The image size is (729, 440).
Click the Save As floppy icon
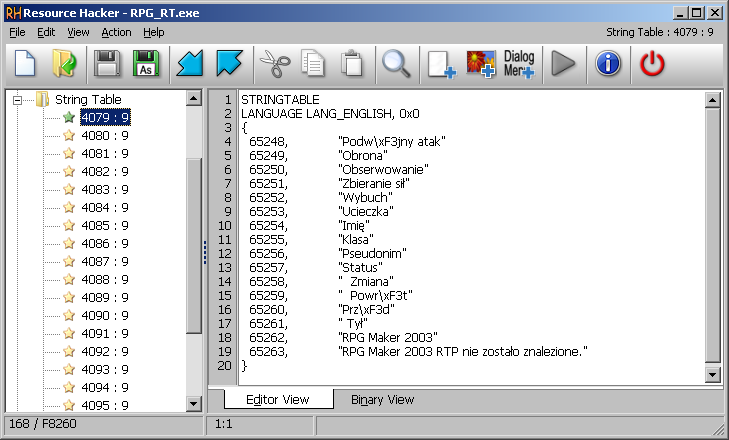coord(146,64)
